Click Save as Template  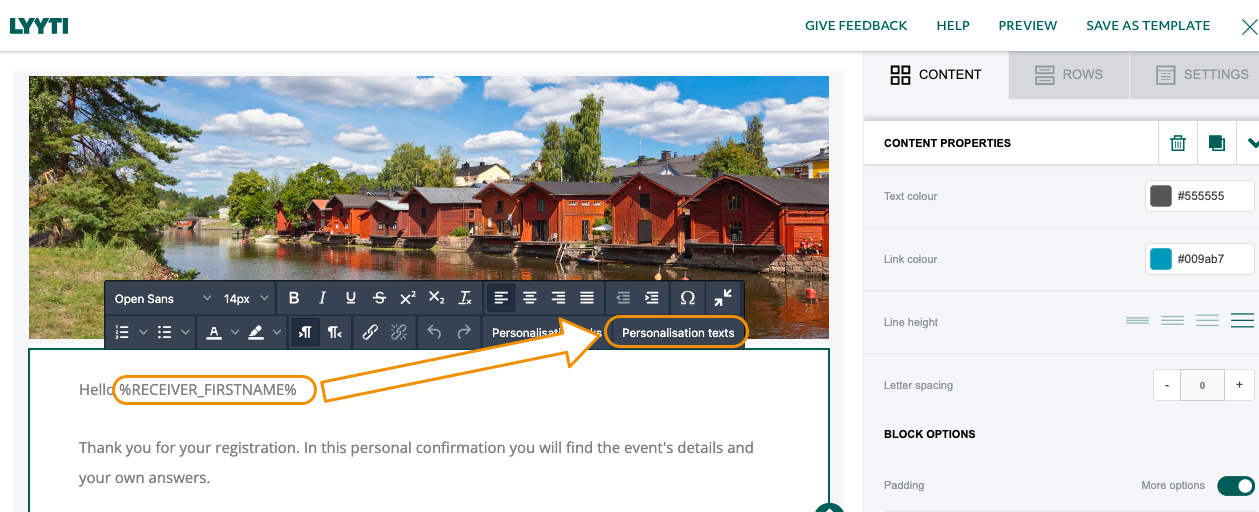click(1148, 26)
